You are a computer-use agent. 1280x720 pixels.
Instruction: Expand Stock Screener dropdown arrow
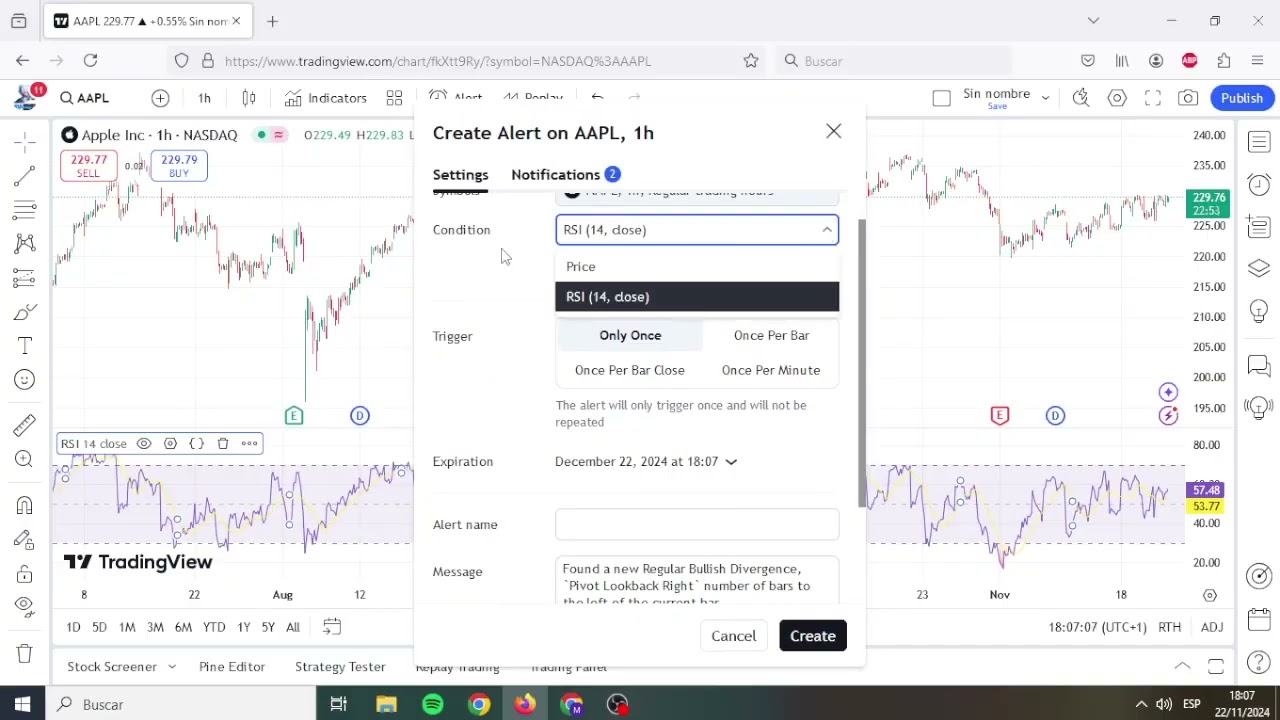tap(172, 666)
